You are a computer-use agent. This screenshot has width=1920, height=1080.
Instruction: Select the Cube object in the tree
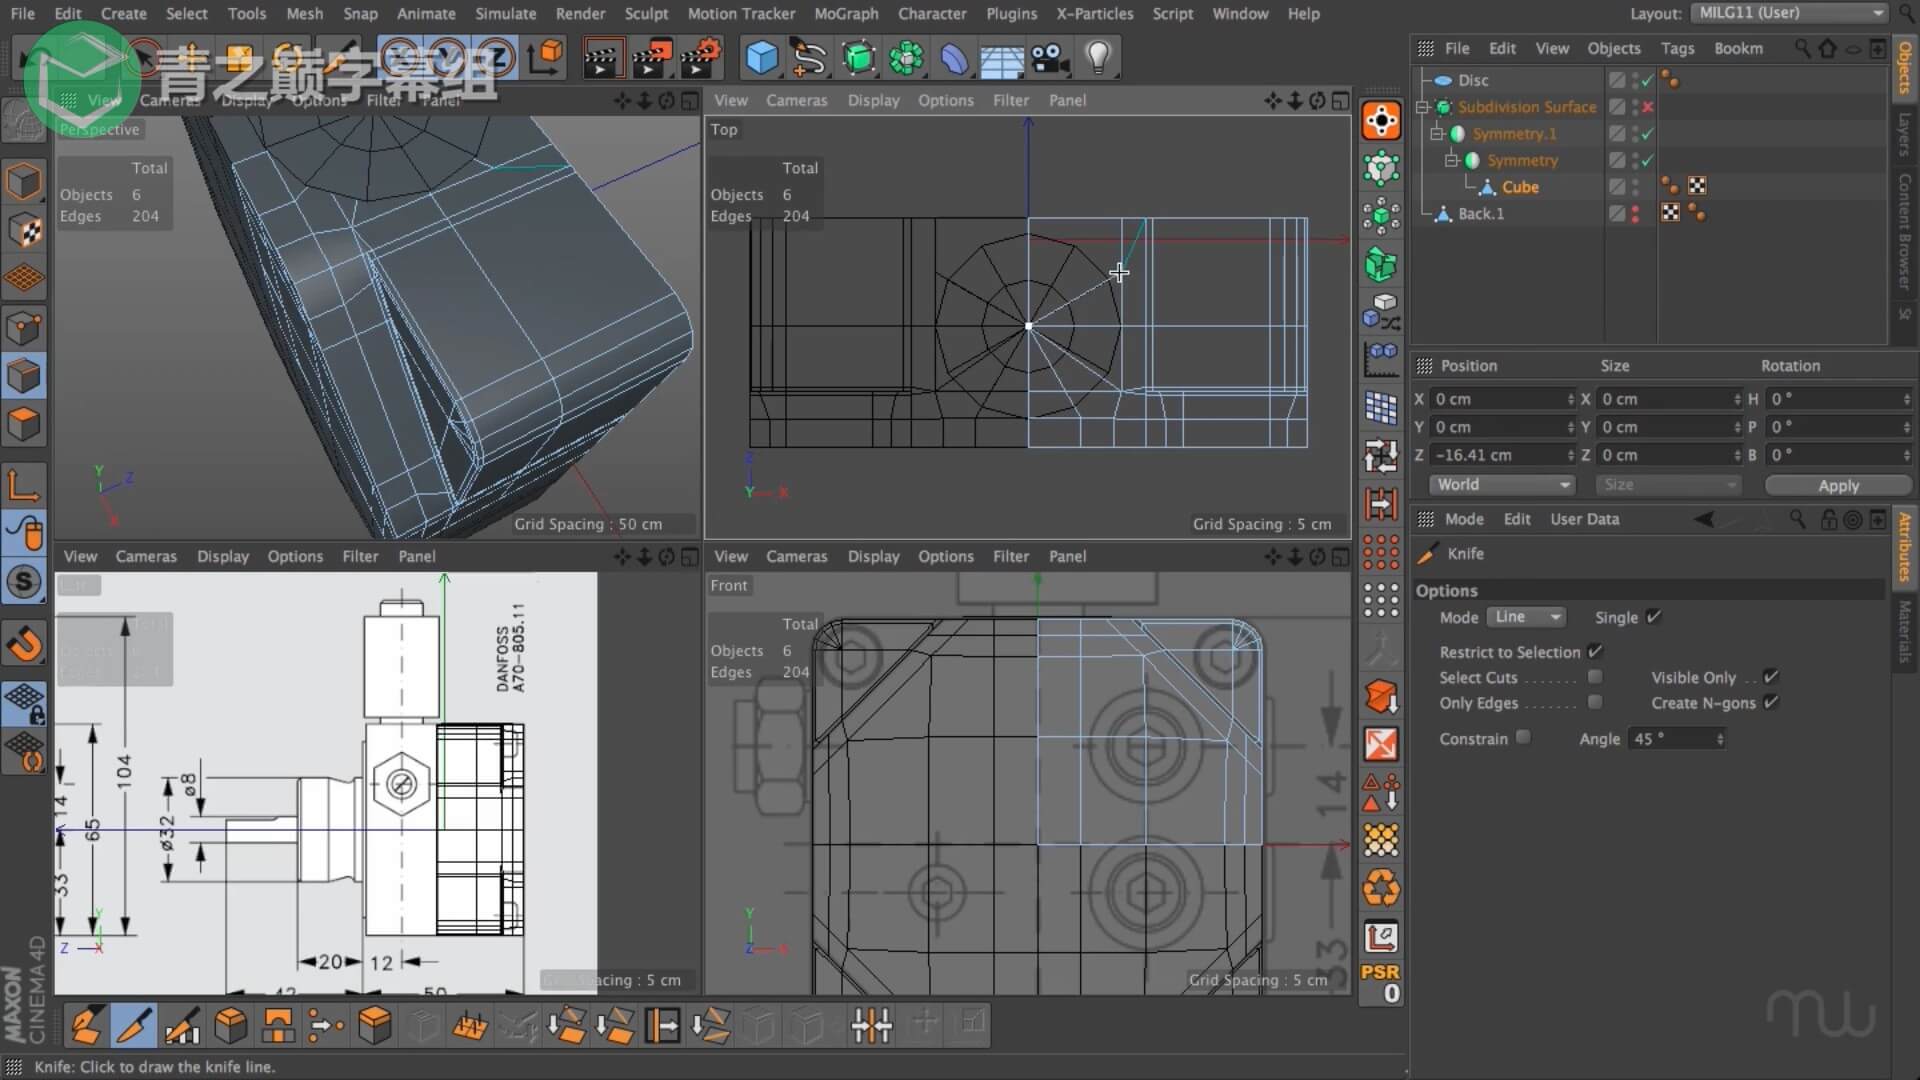[x=1520, y=187]
